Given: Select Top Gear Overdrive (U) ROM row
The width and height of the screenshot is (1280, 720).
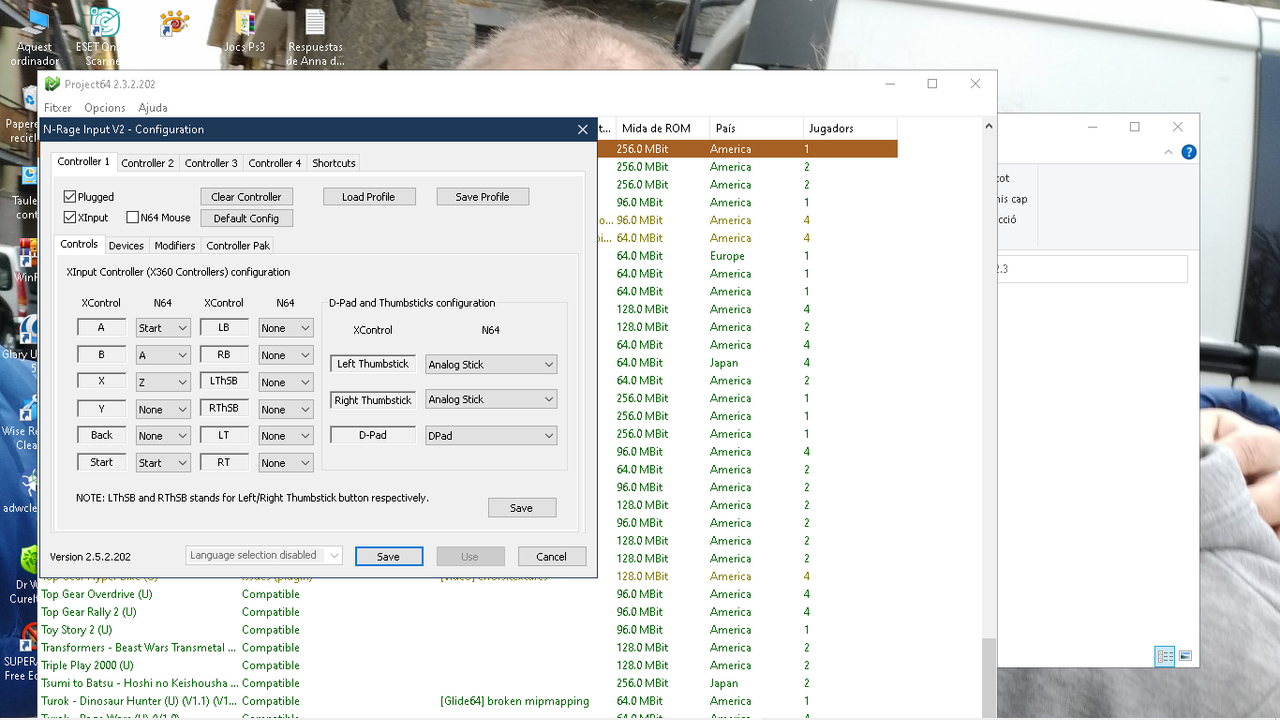Looking at the screenshot, I should coord(468,594).
